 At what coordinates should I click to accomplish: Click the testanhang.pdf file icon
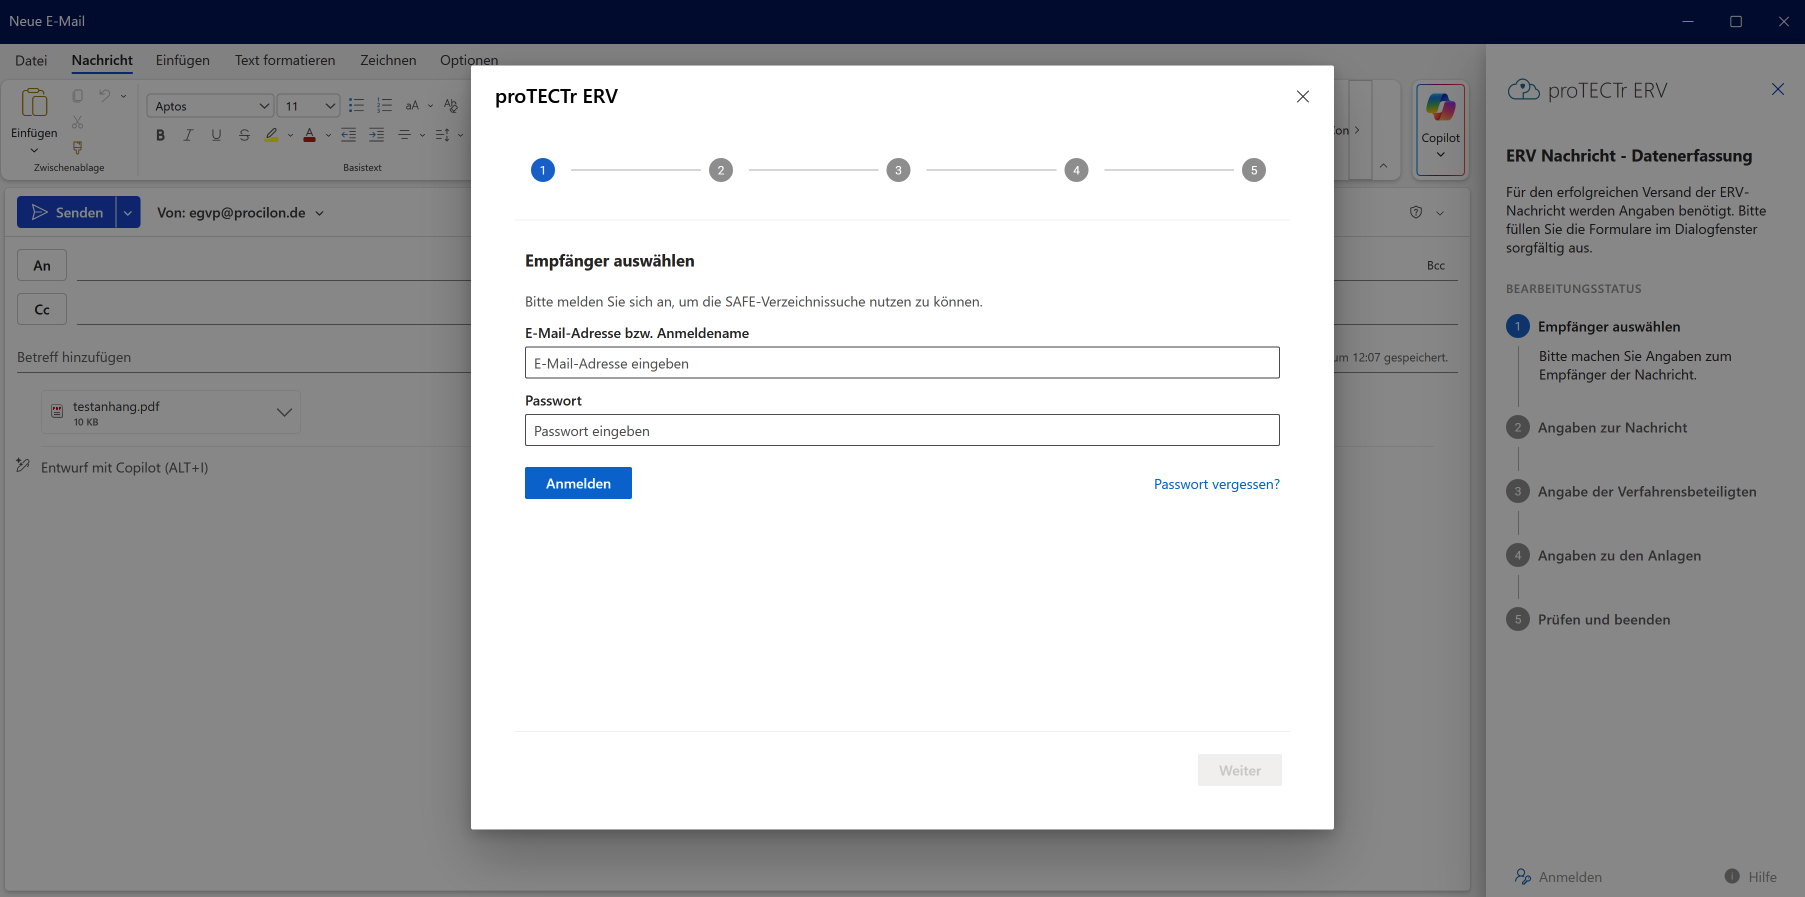[57, 411]
